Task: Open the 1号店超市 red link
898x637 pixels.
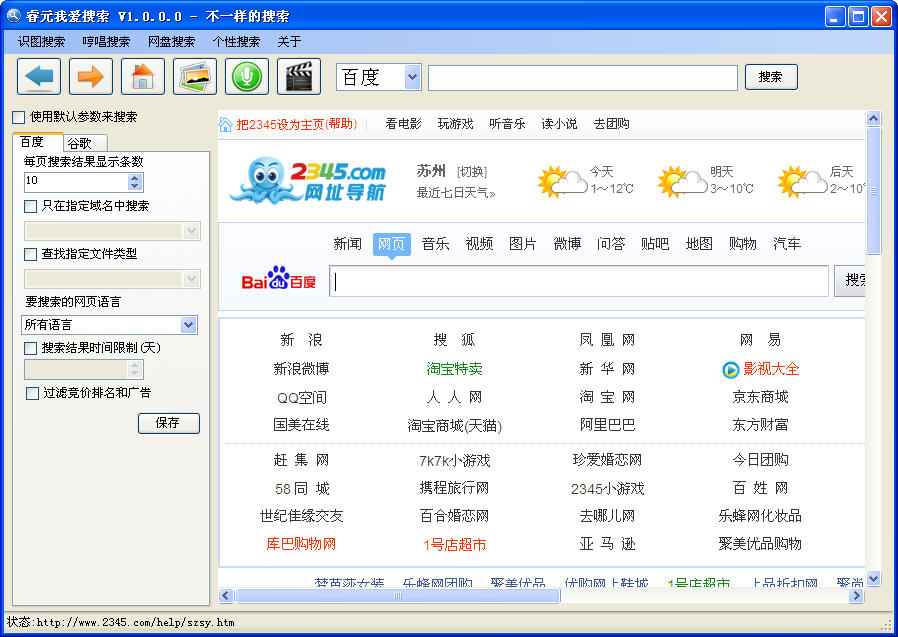Action: tap(455, 544)
